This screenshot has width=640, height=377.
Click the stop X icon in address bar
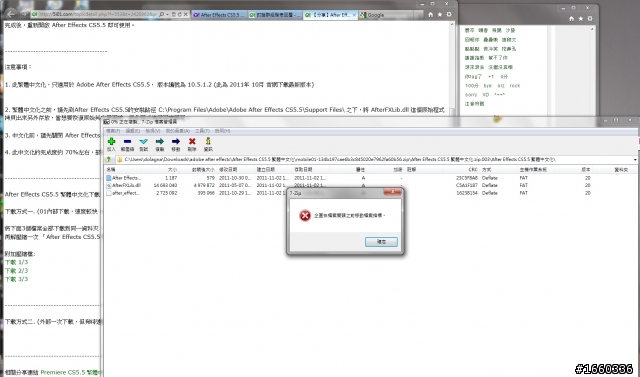pos(186,14)
